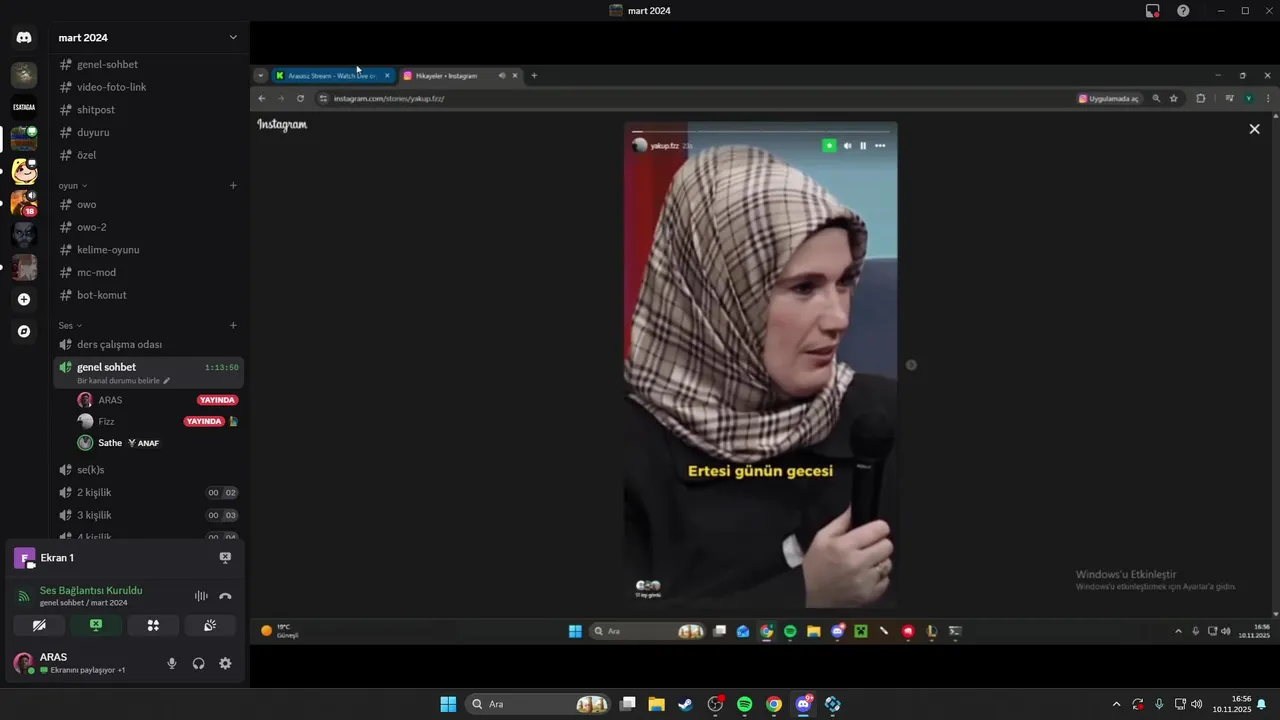Open user settings gear
The height and width of the screenshot is (720, 1280).
[225, 663]
